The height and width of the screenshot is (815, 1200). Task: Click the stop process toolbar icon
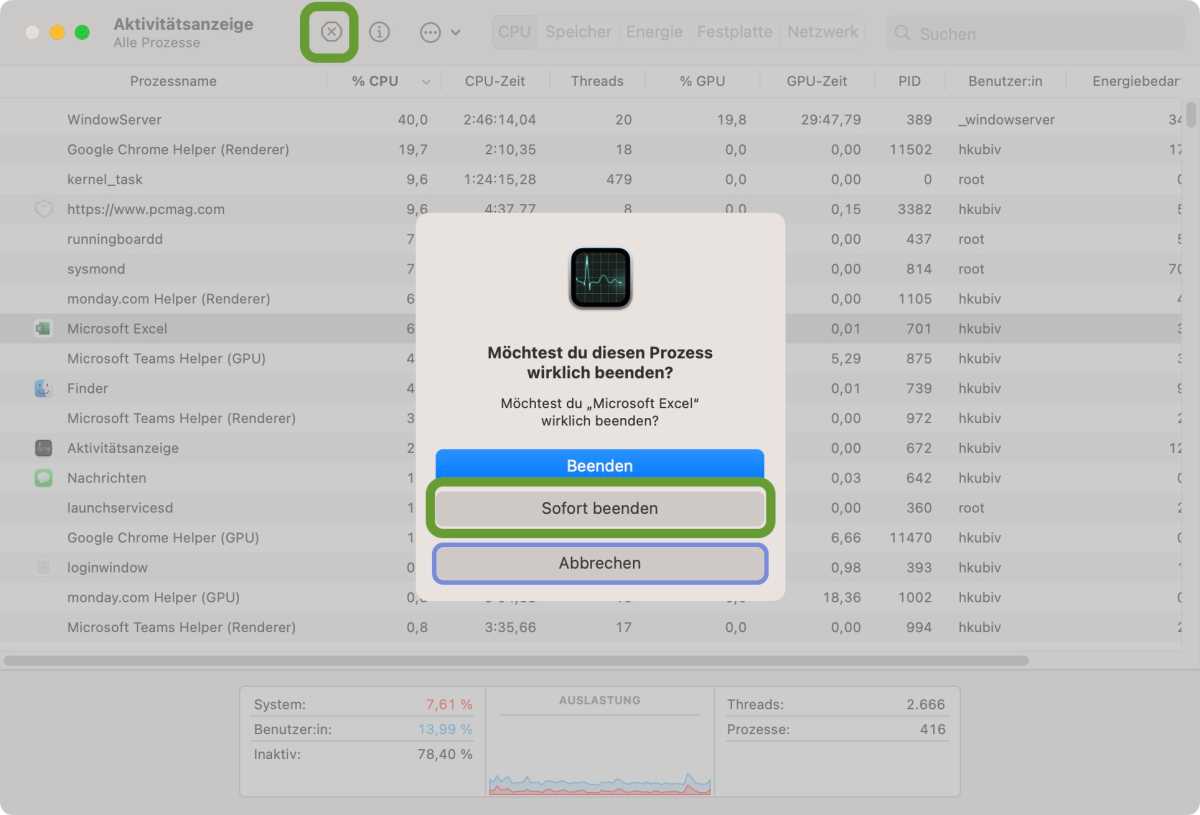point(331,32)
